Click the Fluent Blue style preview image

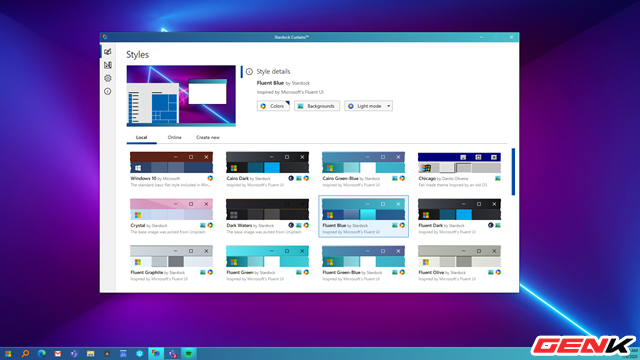tap(181, 96)
